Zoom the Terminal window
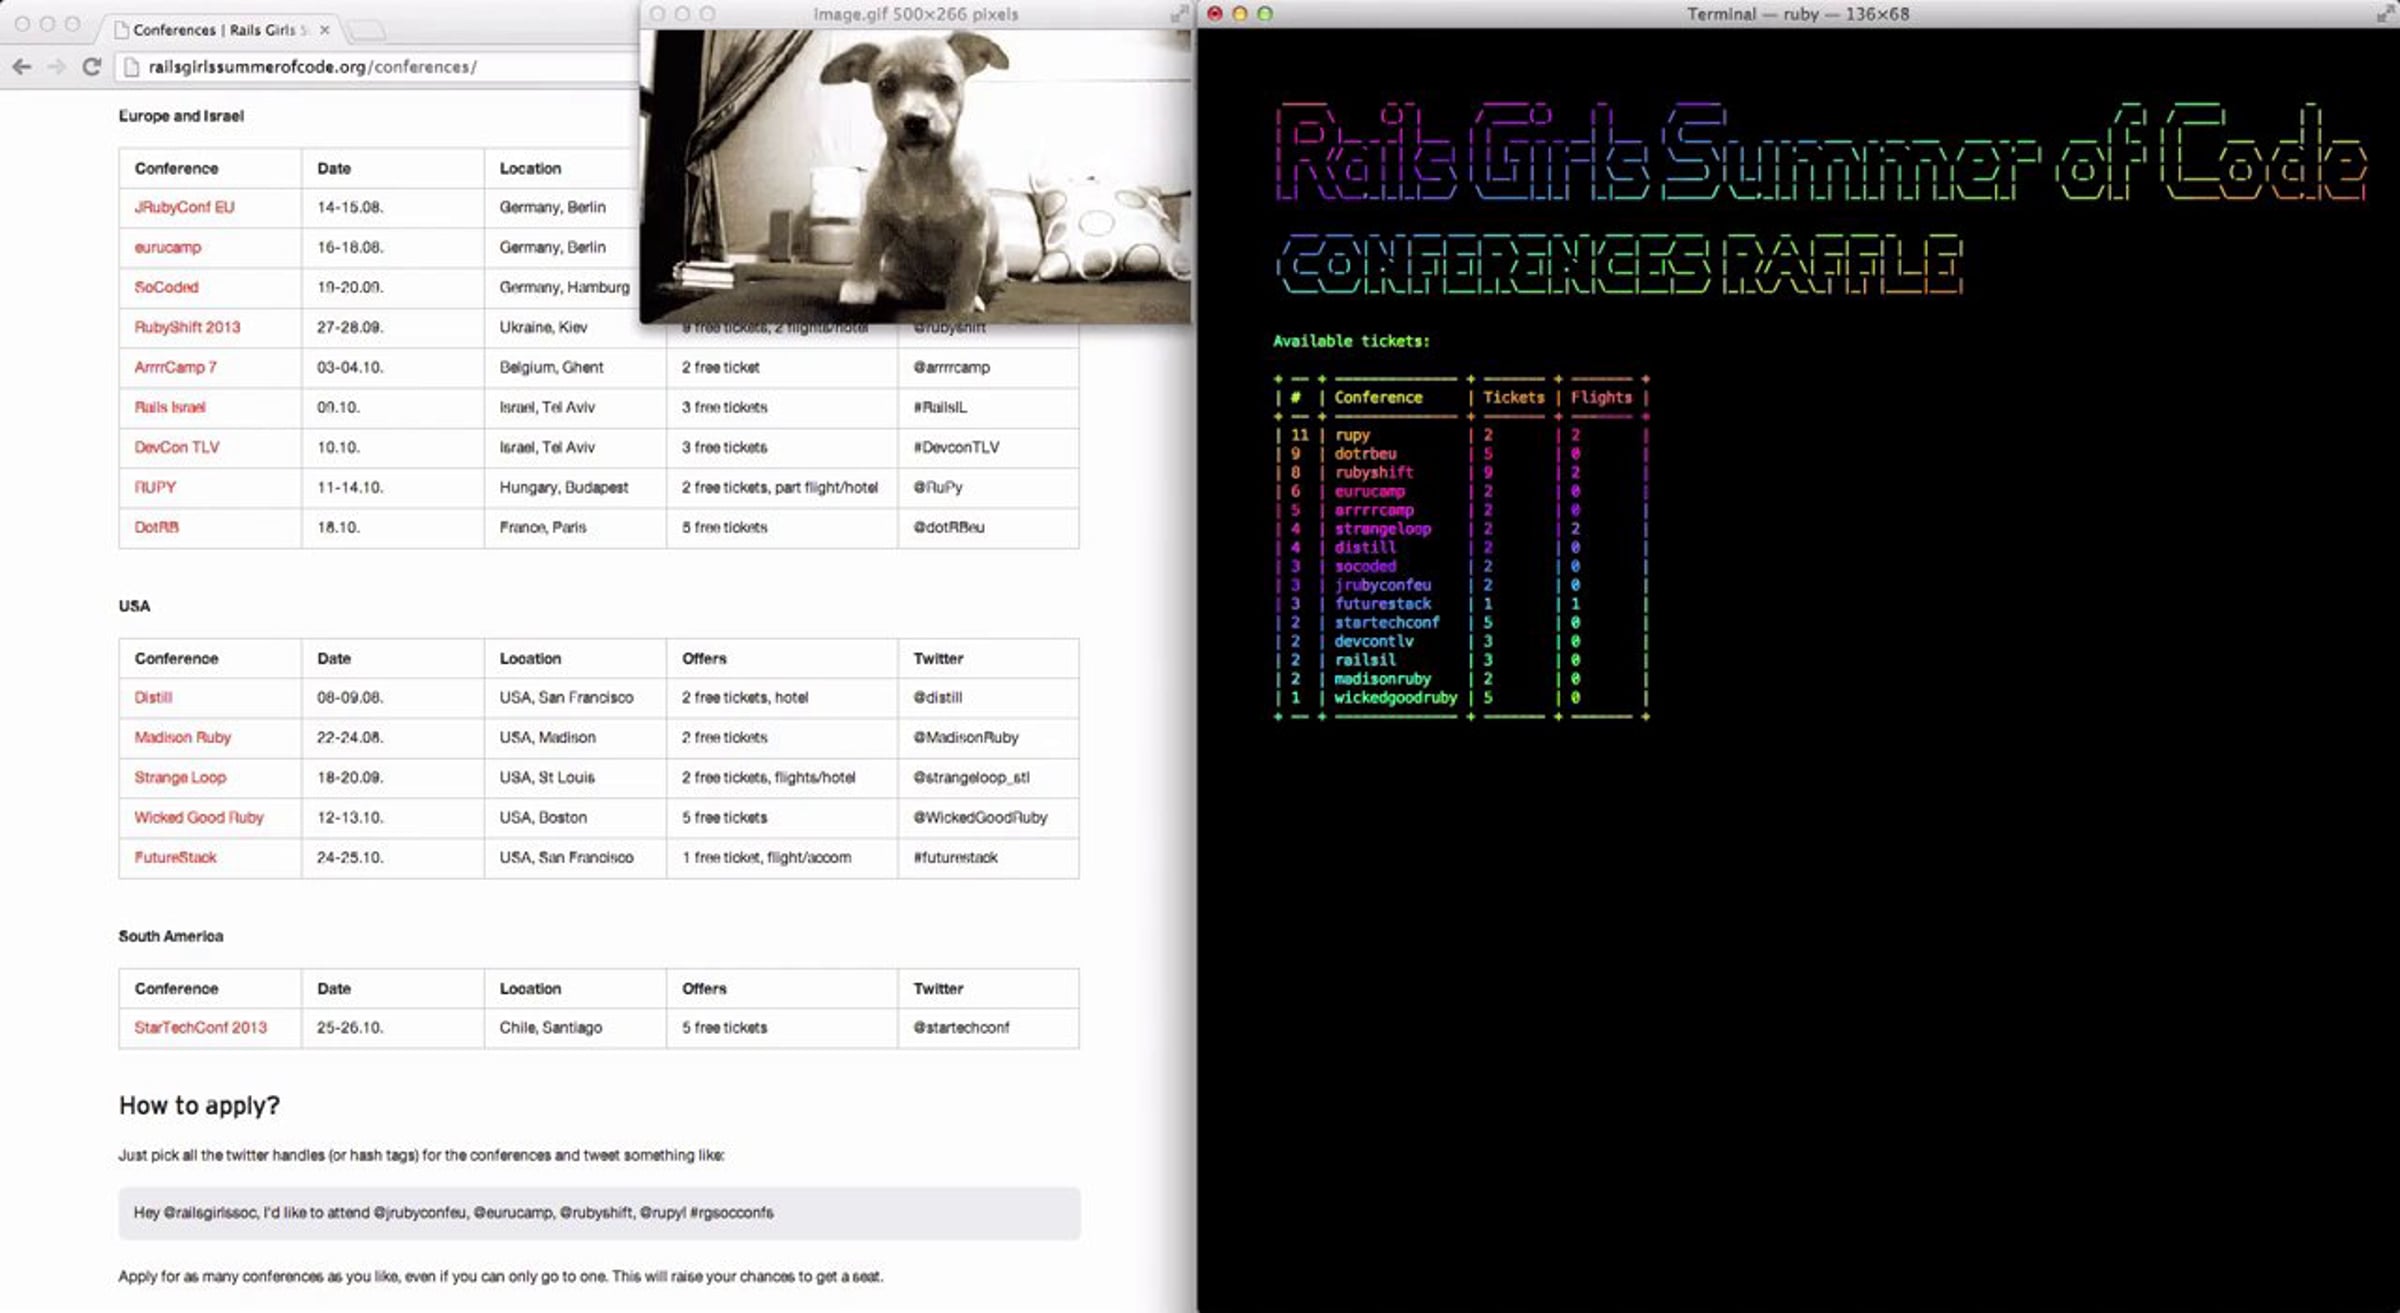Viewport: 2400px width, 1313px height. 1265,14
